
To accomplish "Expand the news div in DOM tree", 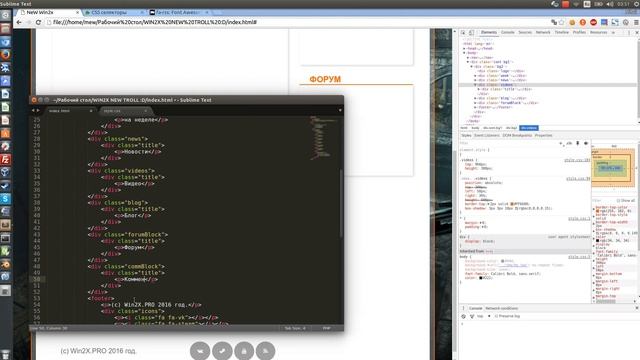I will click(476, 80).
